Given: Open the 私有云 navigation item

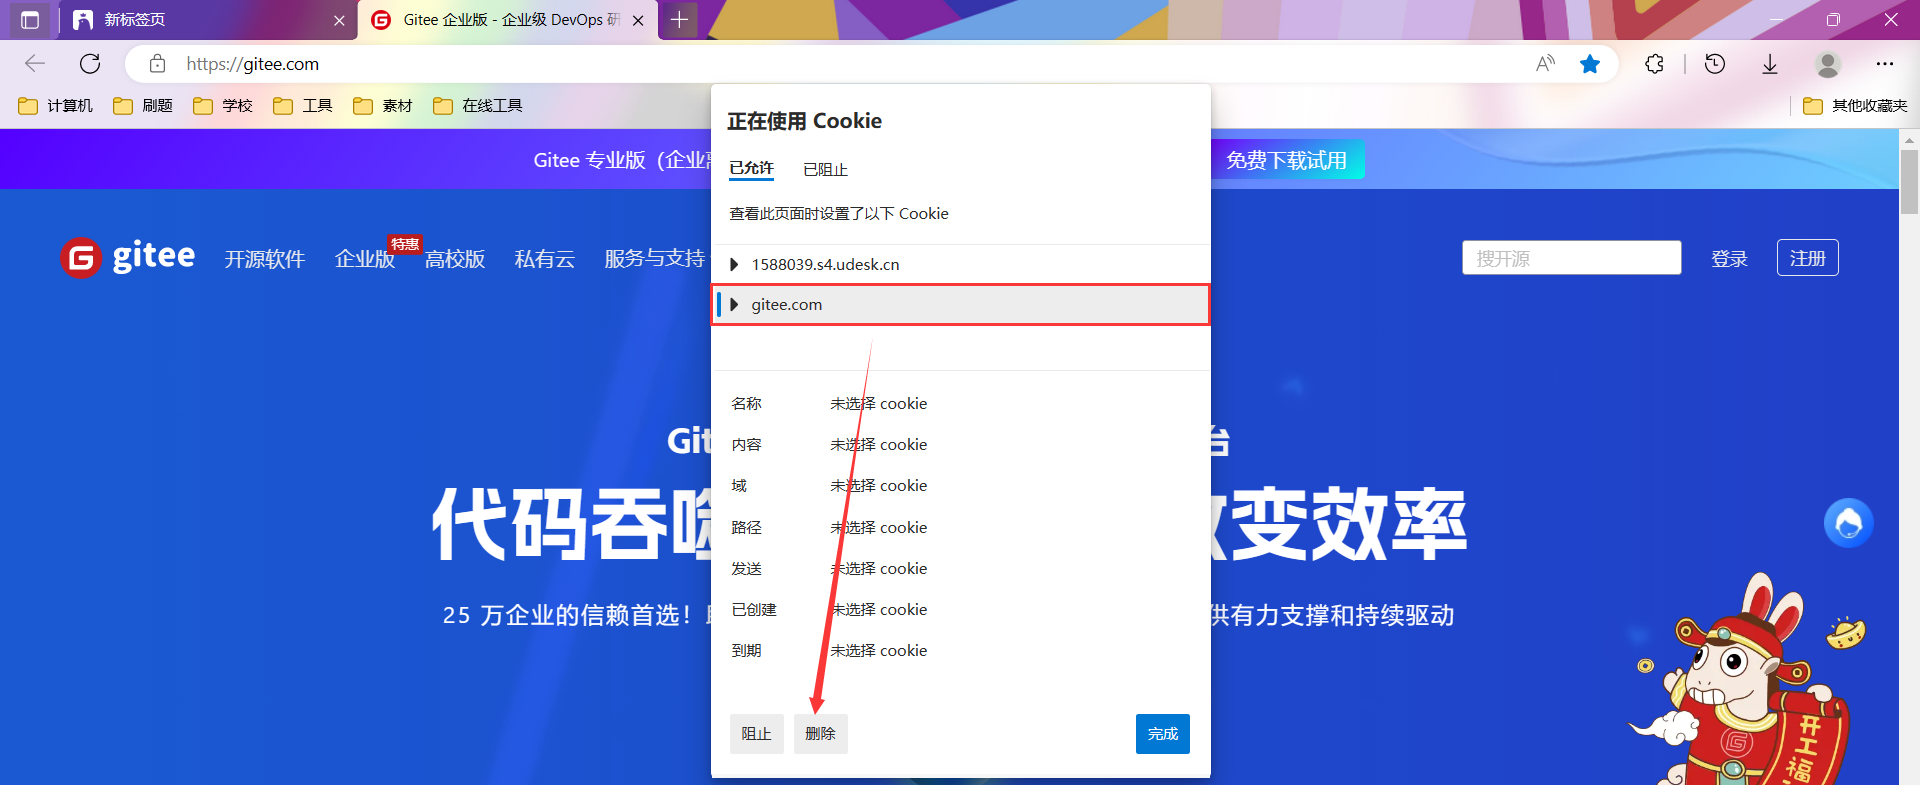Looking at the screenshot, I should [545, 259].
